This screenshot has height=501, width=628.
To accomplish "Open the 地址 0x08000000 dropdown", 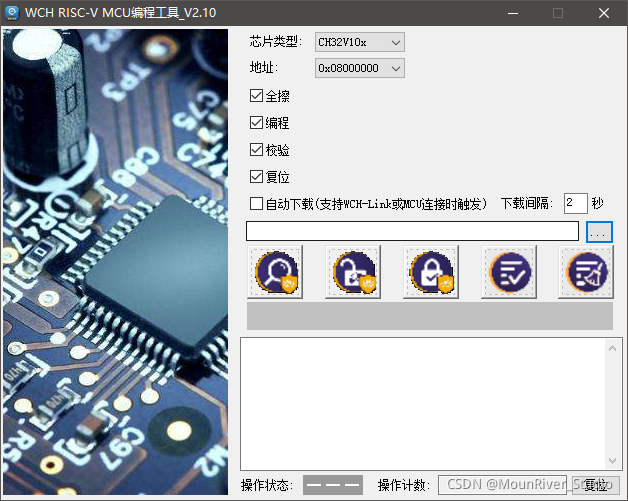I will point(360,68).
